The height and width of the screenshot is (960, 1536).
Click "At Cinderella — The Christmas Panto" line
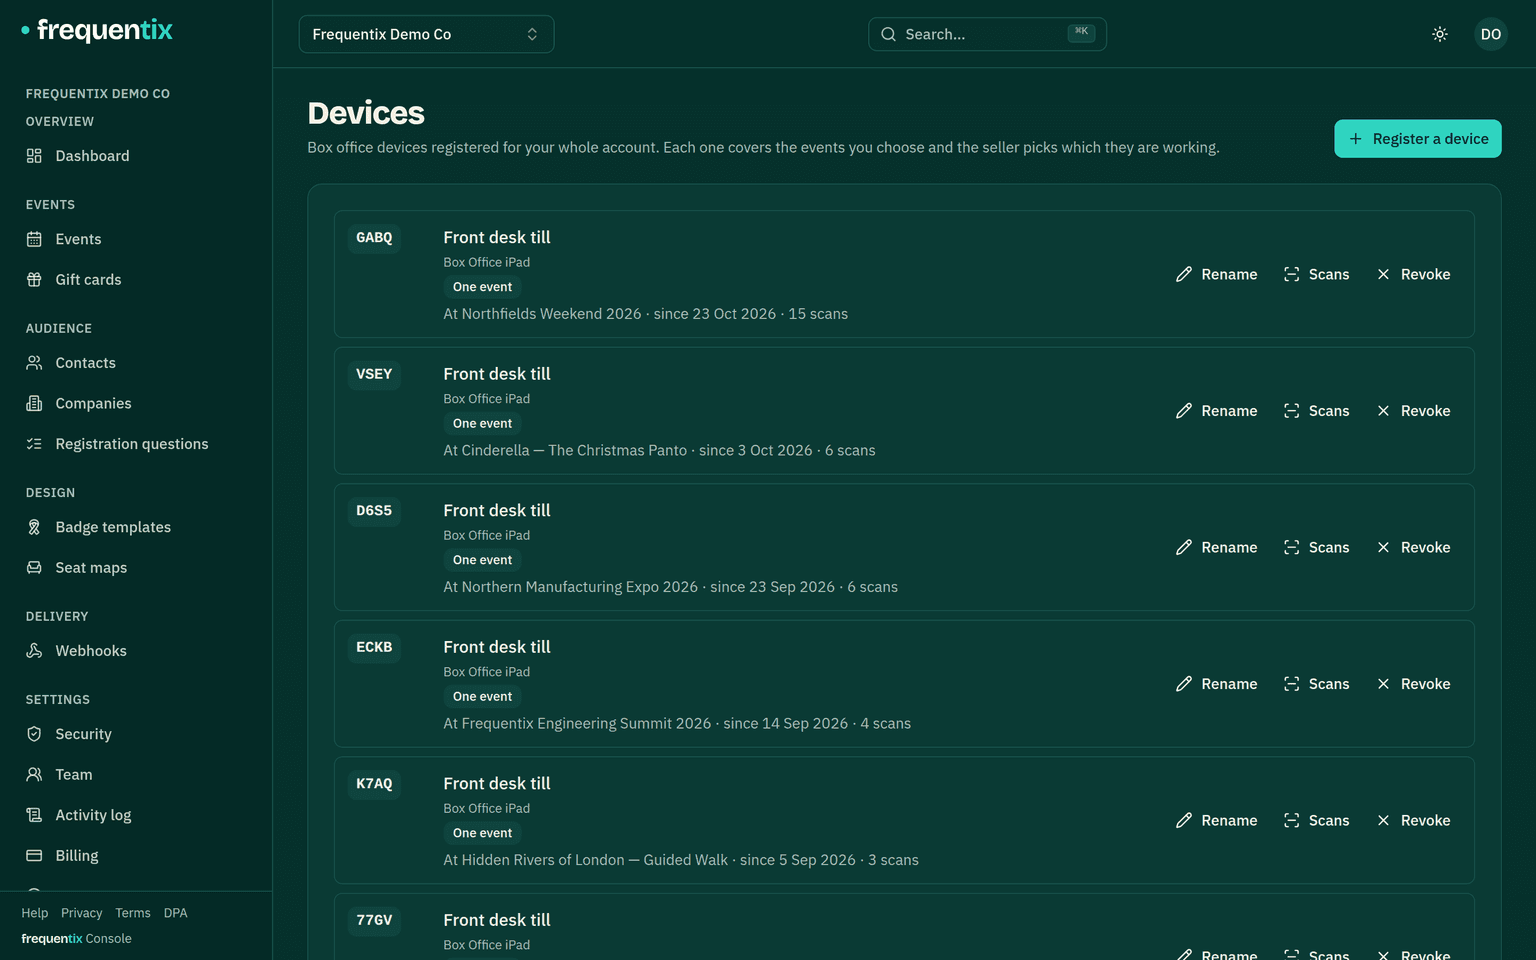(659, 451)
